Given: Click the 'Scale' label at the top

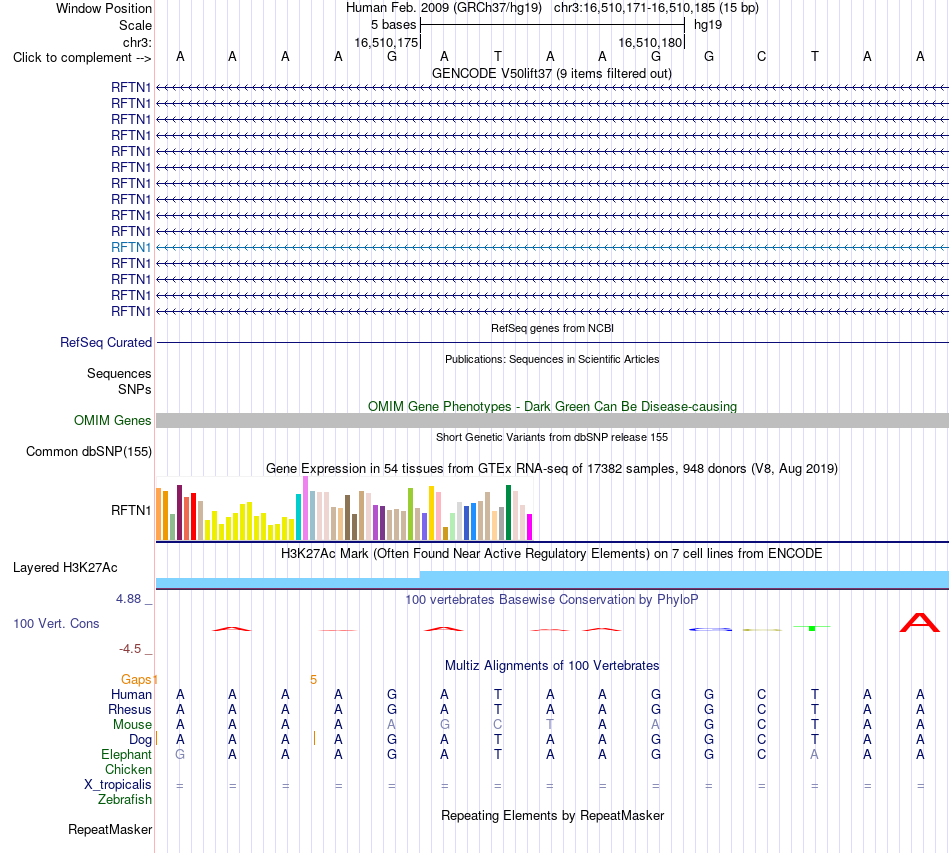Looking at the screenshot, I should 135,25.
